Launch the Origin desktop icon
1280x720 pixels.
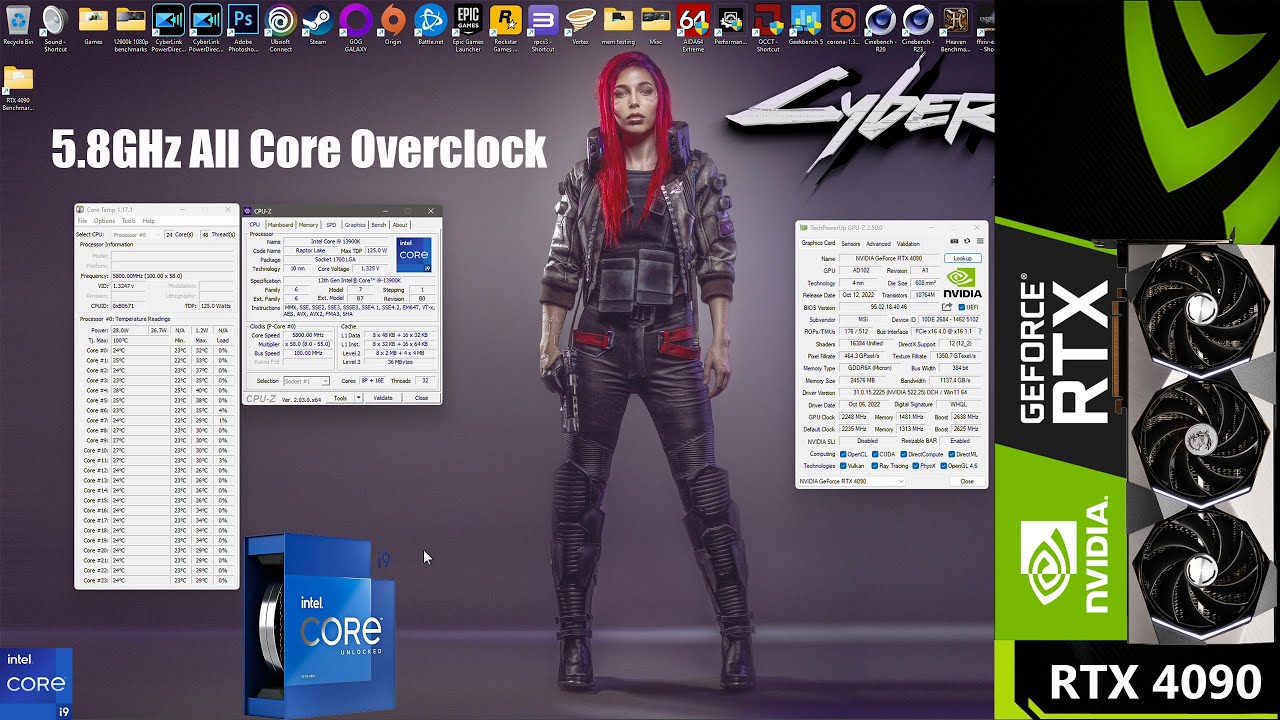[x=393, y=26]
